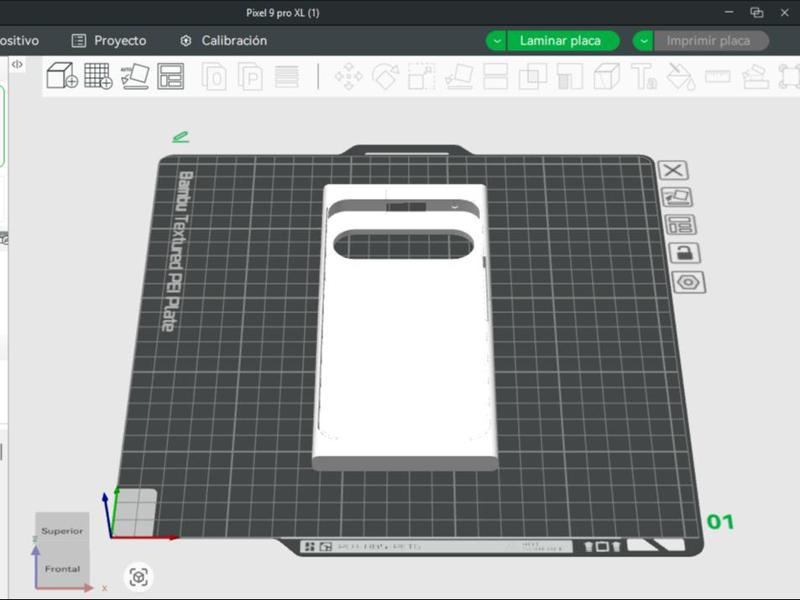Fit camera view using cube icon

click(x=138, y=577)
